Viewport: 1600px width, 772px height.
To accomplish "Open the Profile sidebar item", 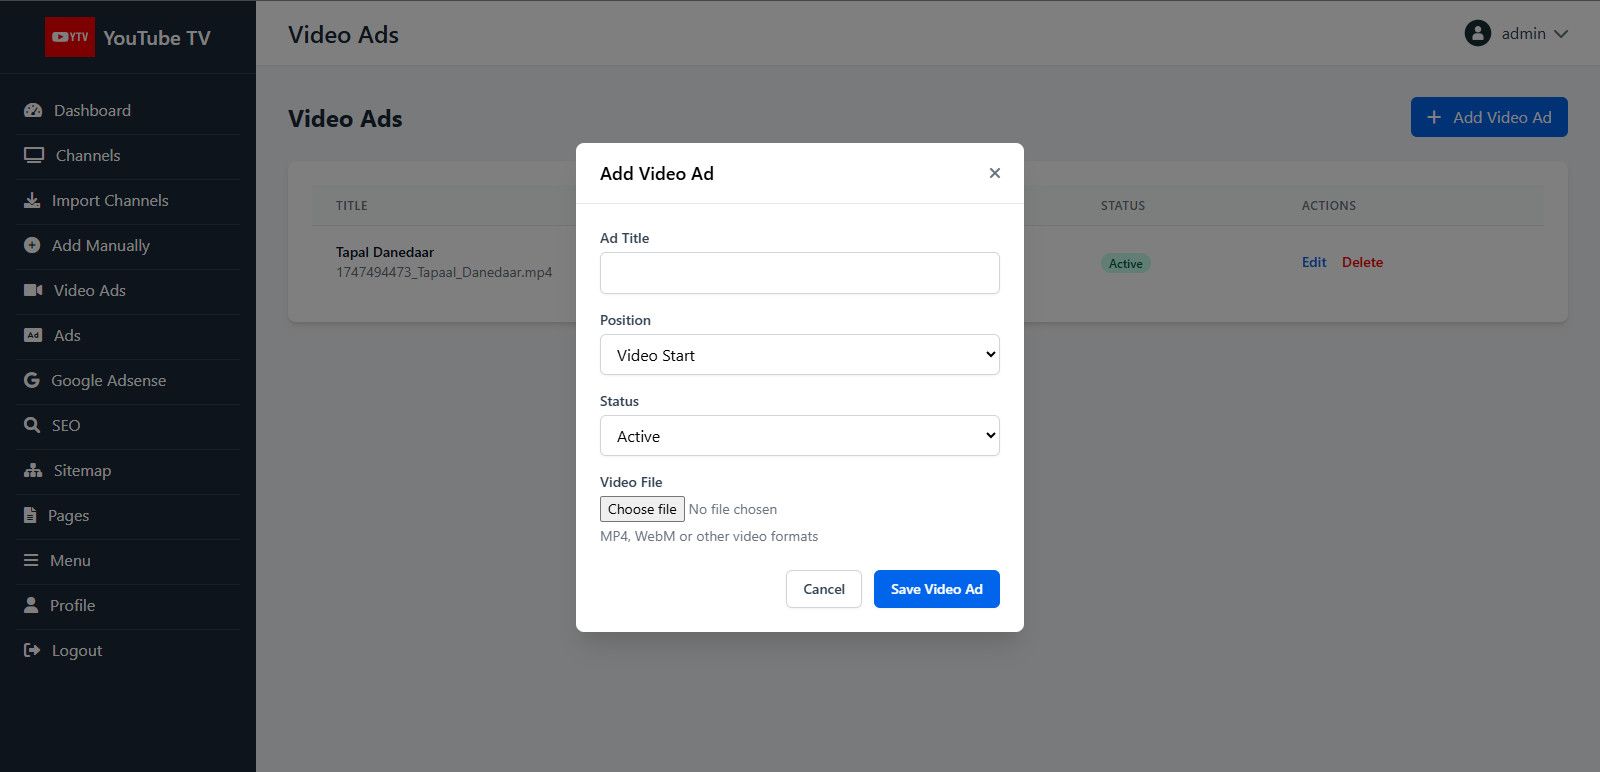I will pyautogui.click(x=72, y=606).
